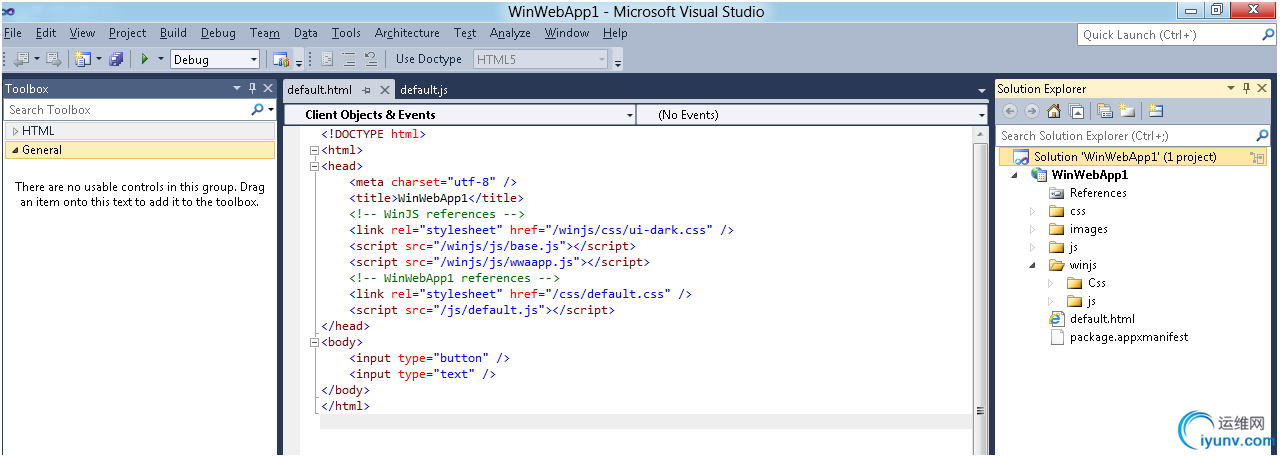Viewport: 1281px width, 457px height.
Task: Expand the css folder node
Action: click(1033, 211)
